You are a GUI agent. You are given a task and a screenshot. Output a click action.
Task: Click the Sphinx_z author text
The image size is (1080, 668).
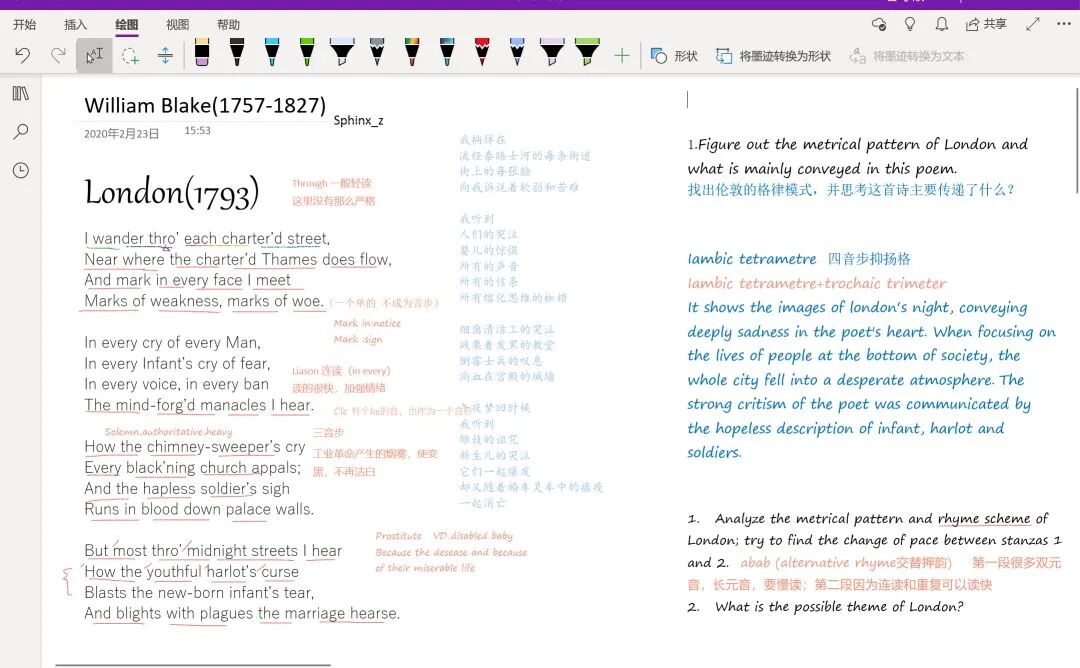tap(358, 121)
